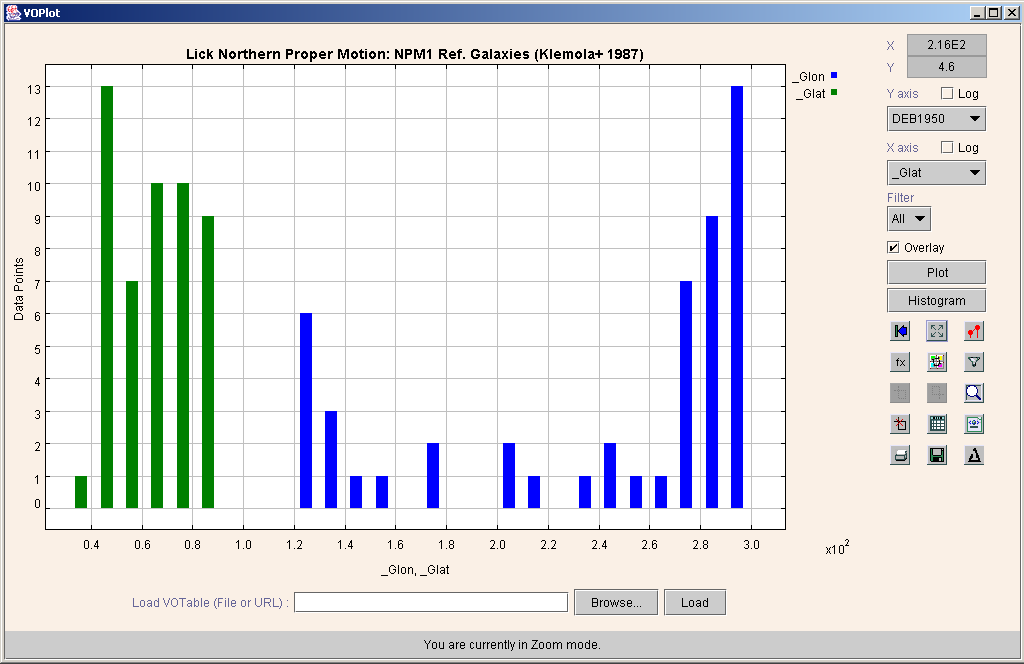The height and width of the screenshot is (664, 1024).
Task: Click the chart title Lick Northern Proper Motion
Action: click(415, 54)
